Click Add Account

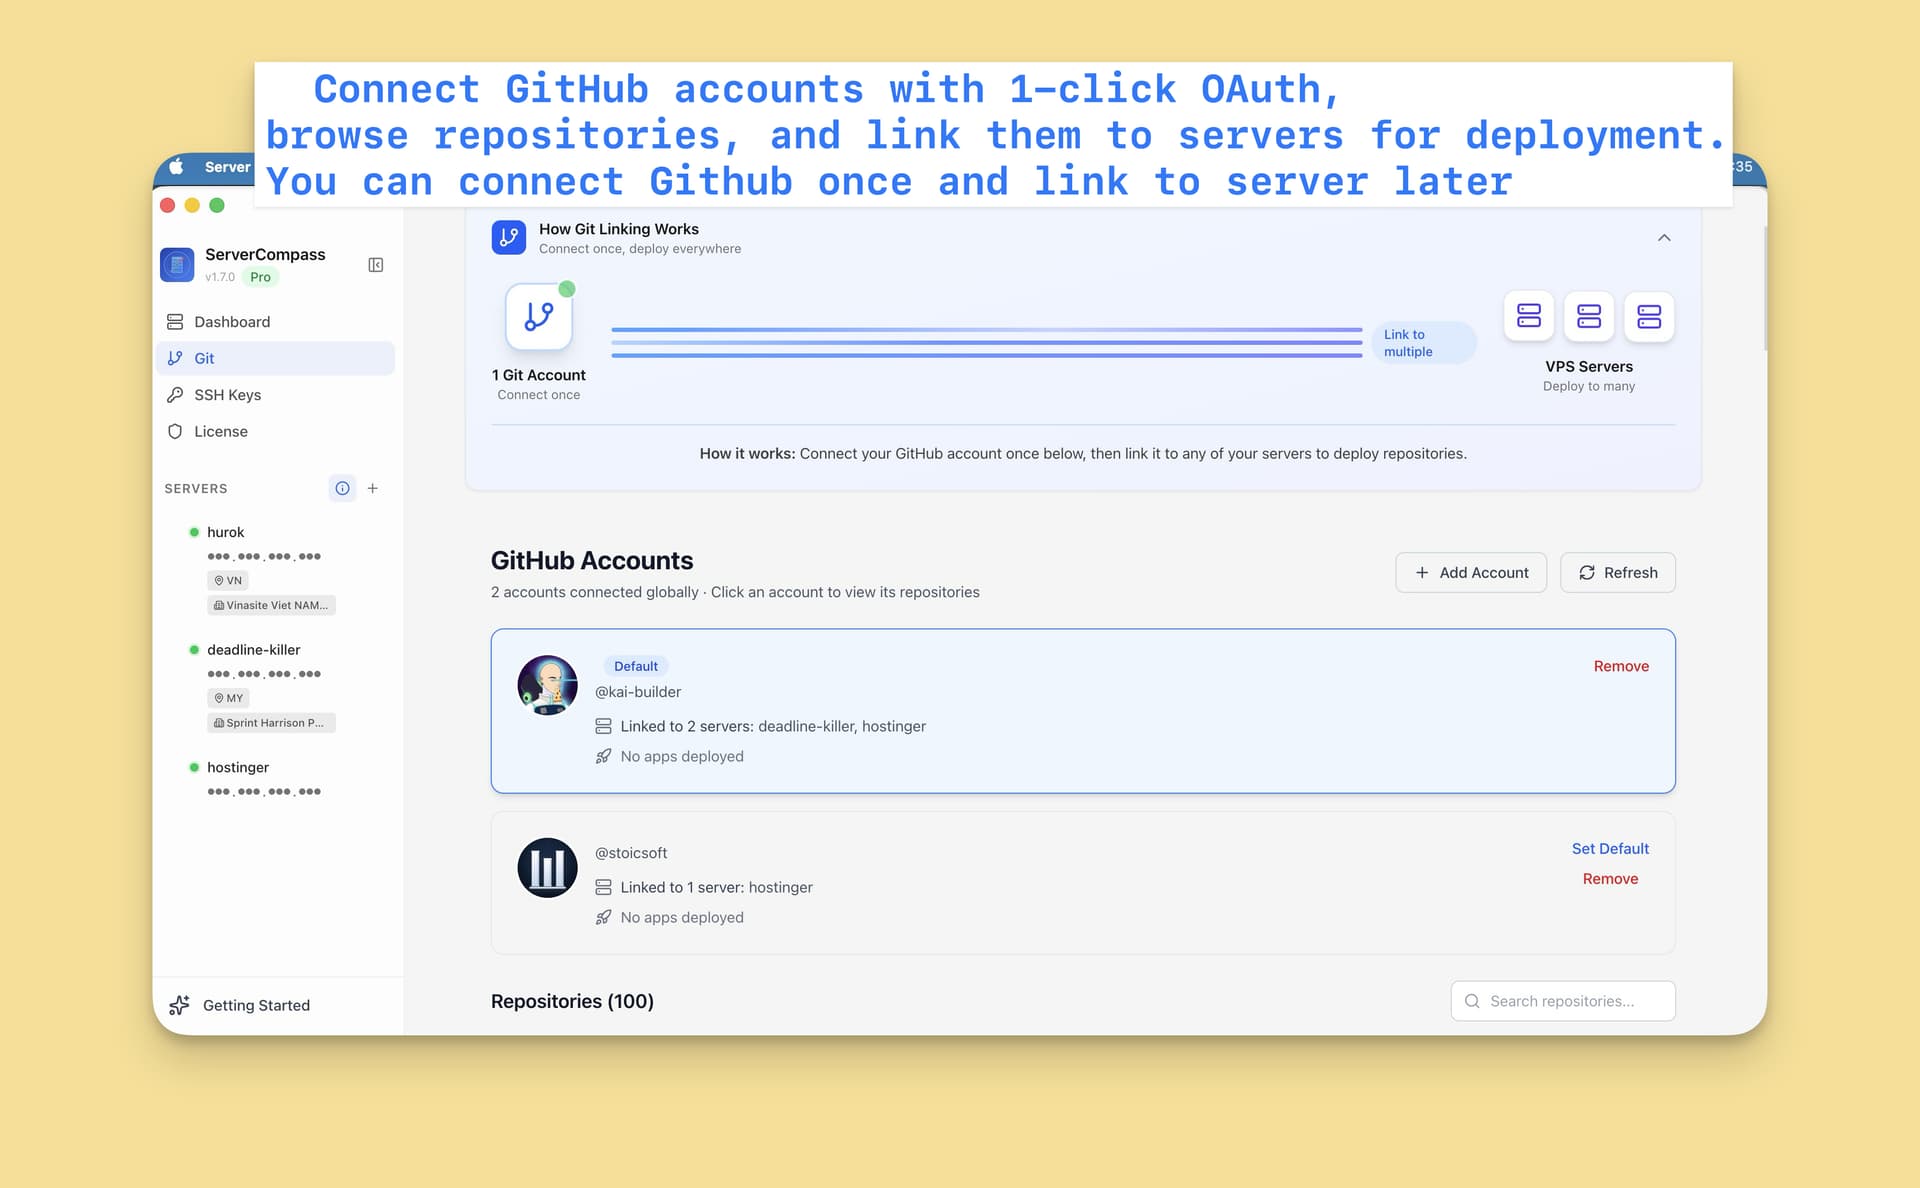[x=1471, y=572]
